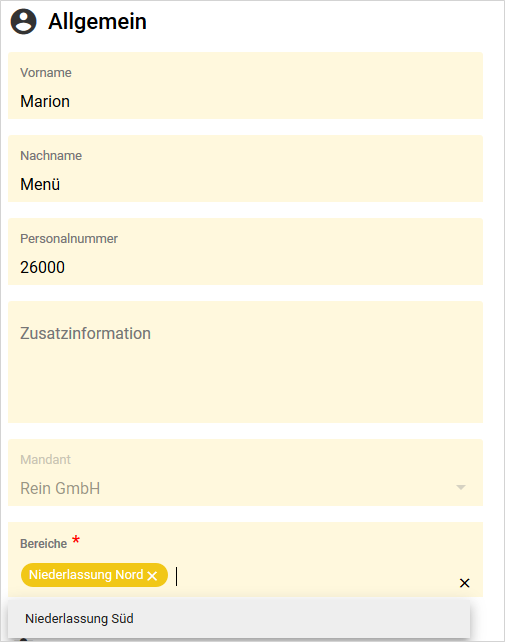Click the Personalnummer field label

pos(69,238)
